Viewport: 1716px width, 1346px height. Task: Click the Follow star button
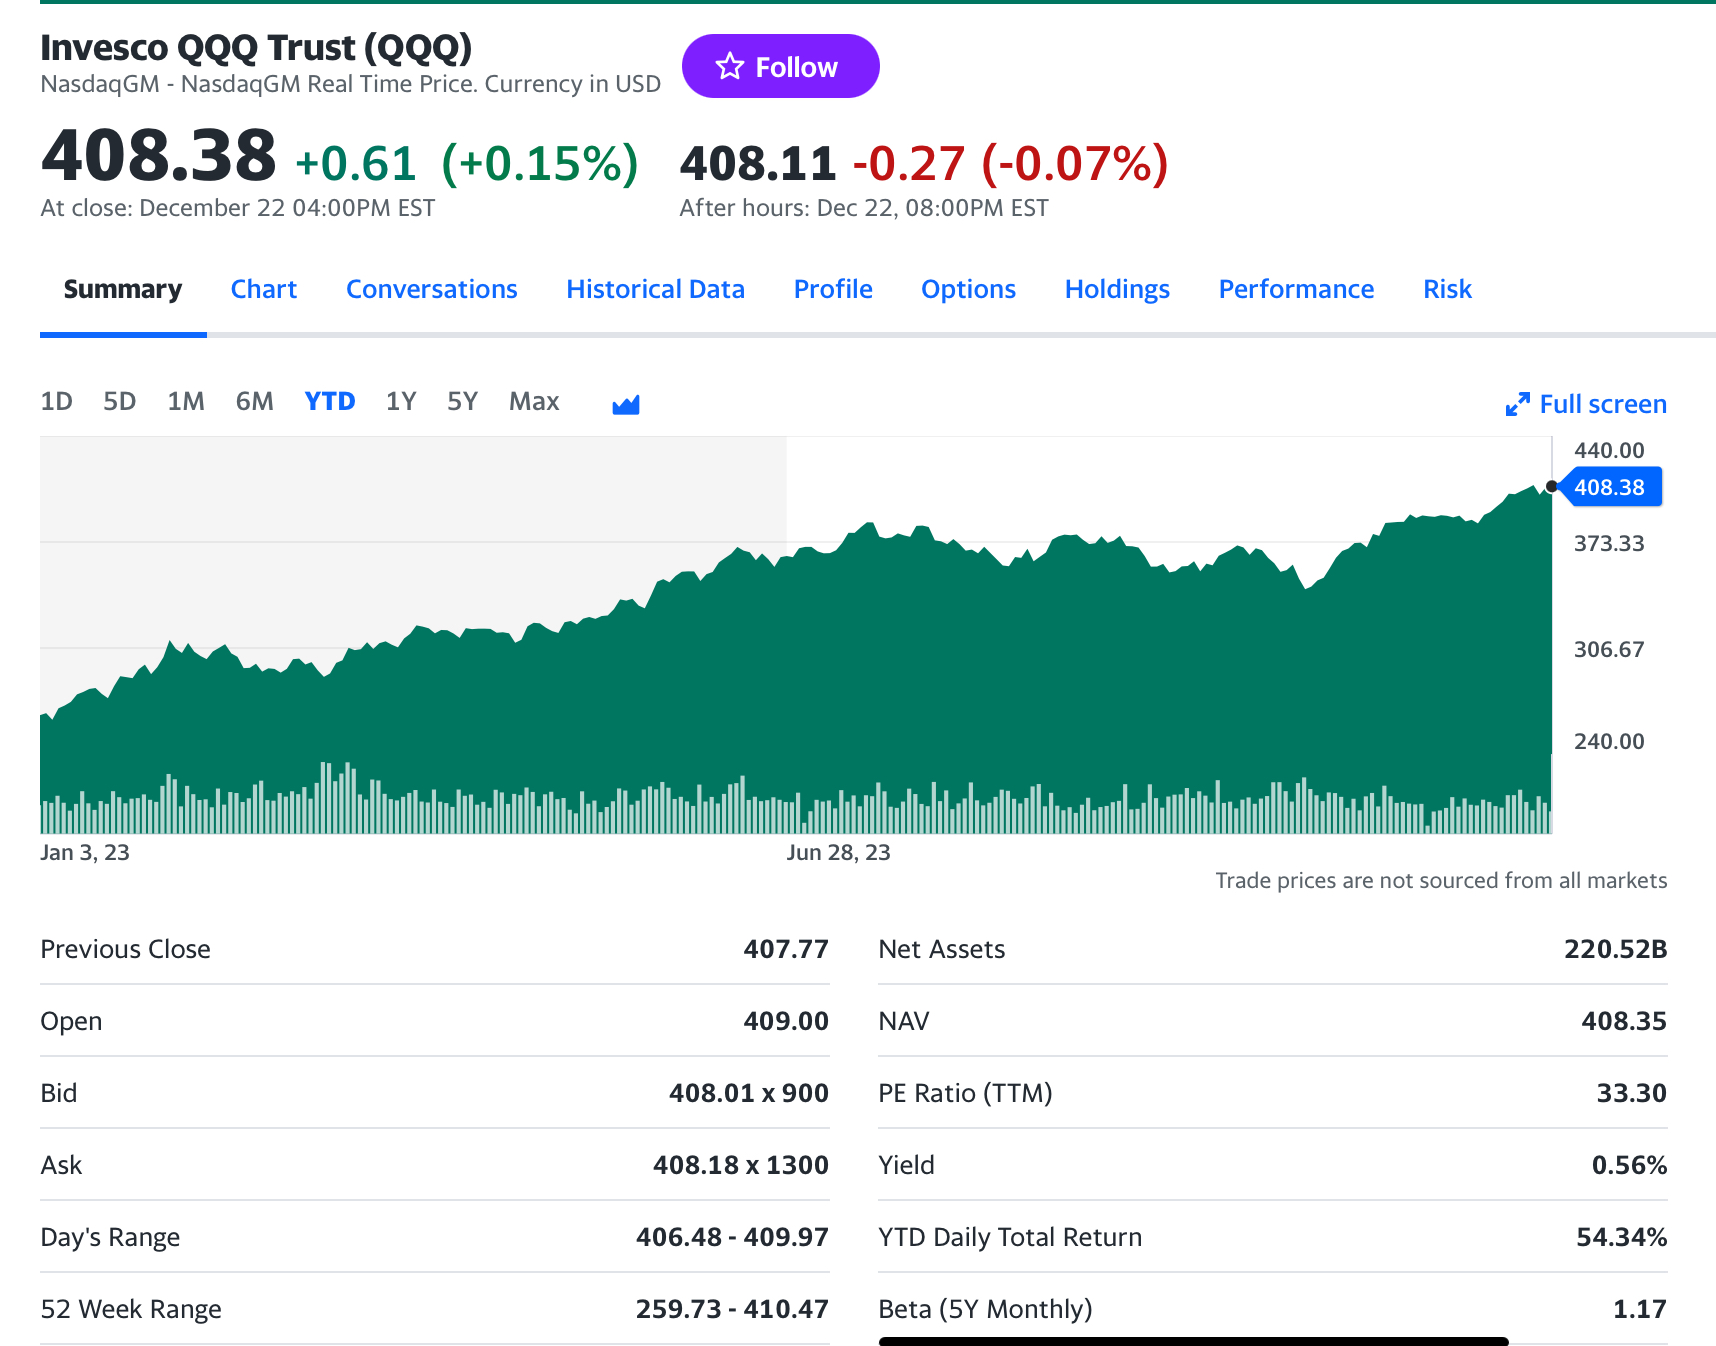click(779, 67)
